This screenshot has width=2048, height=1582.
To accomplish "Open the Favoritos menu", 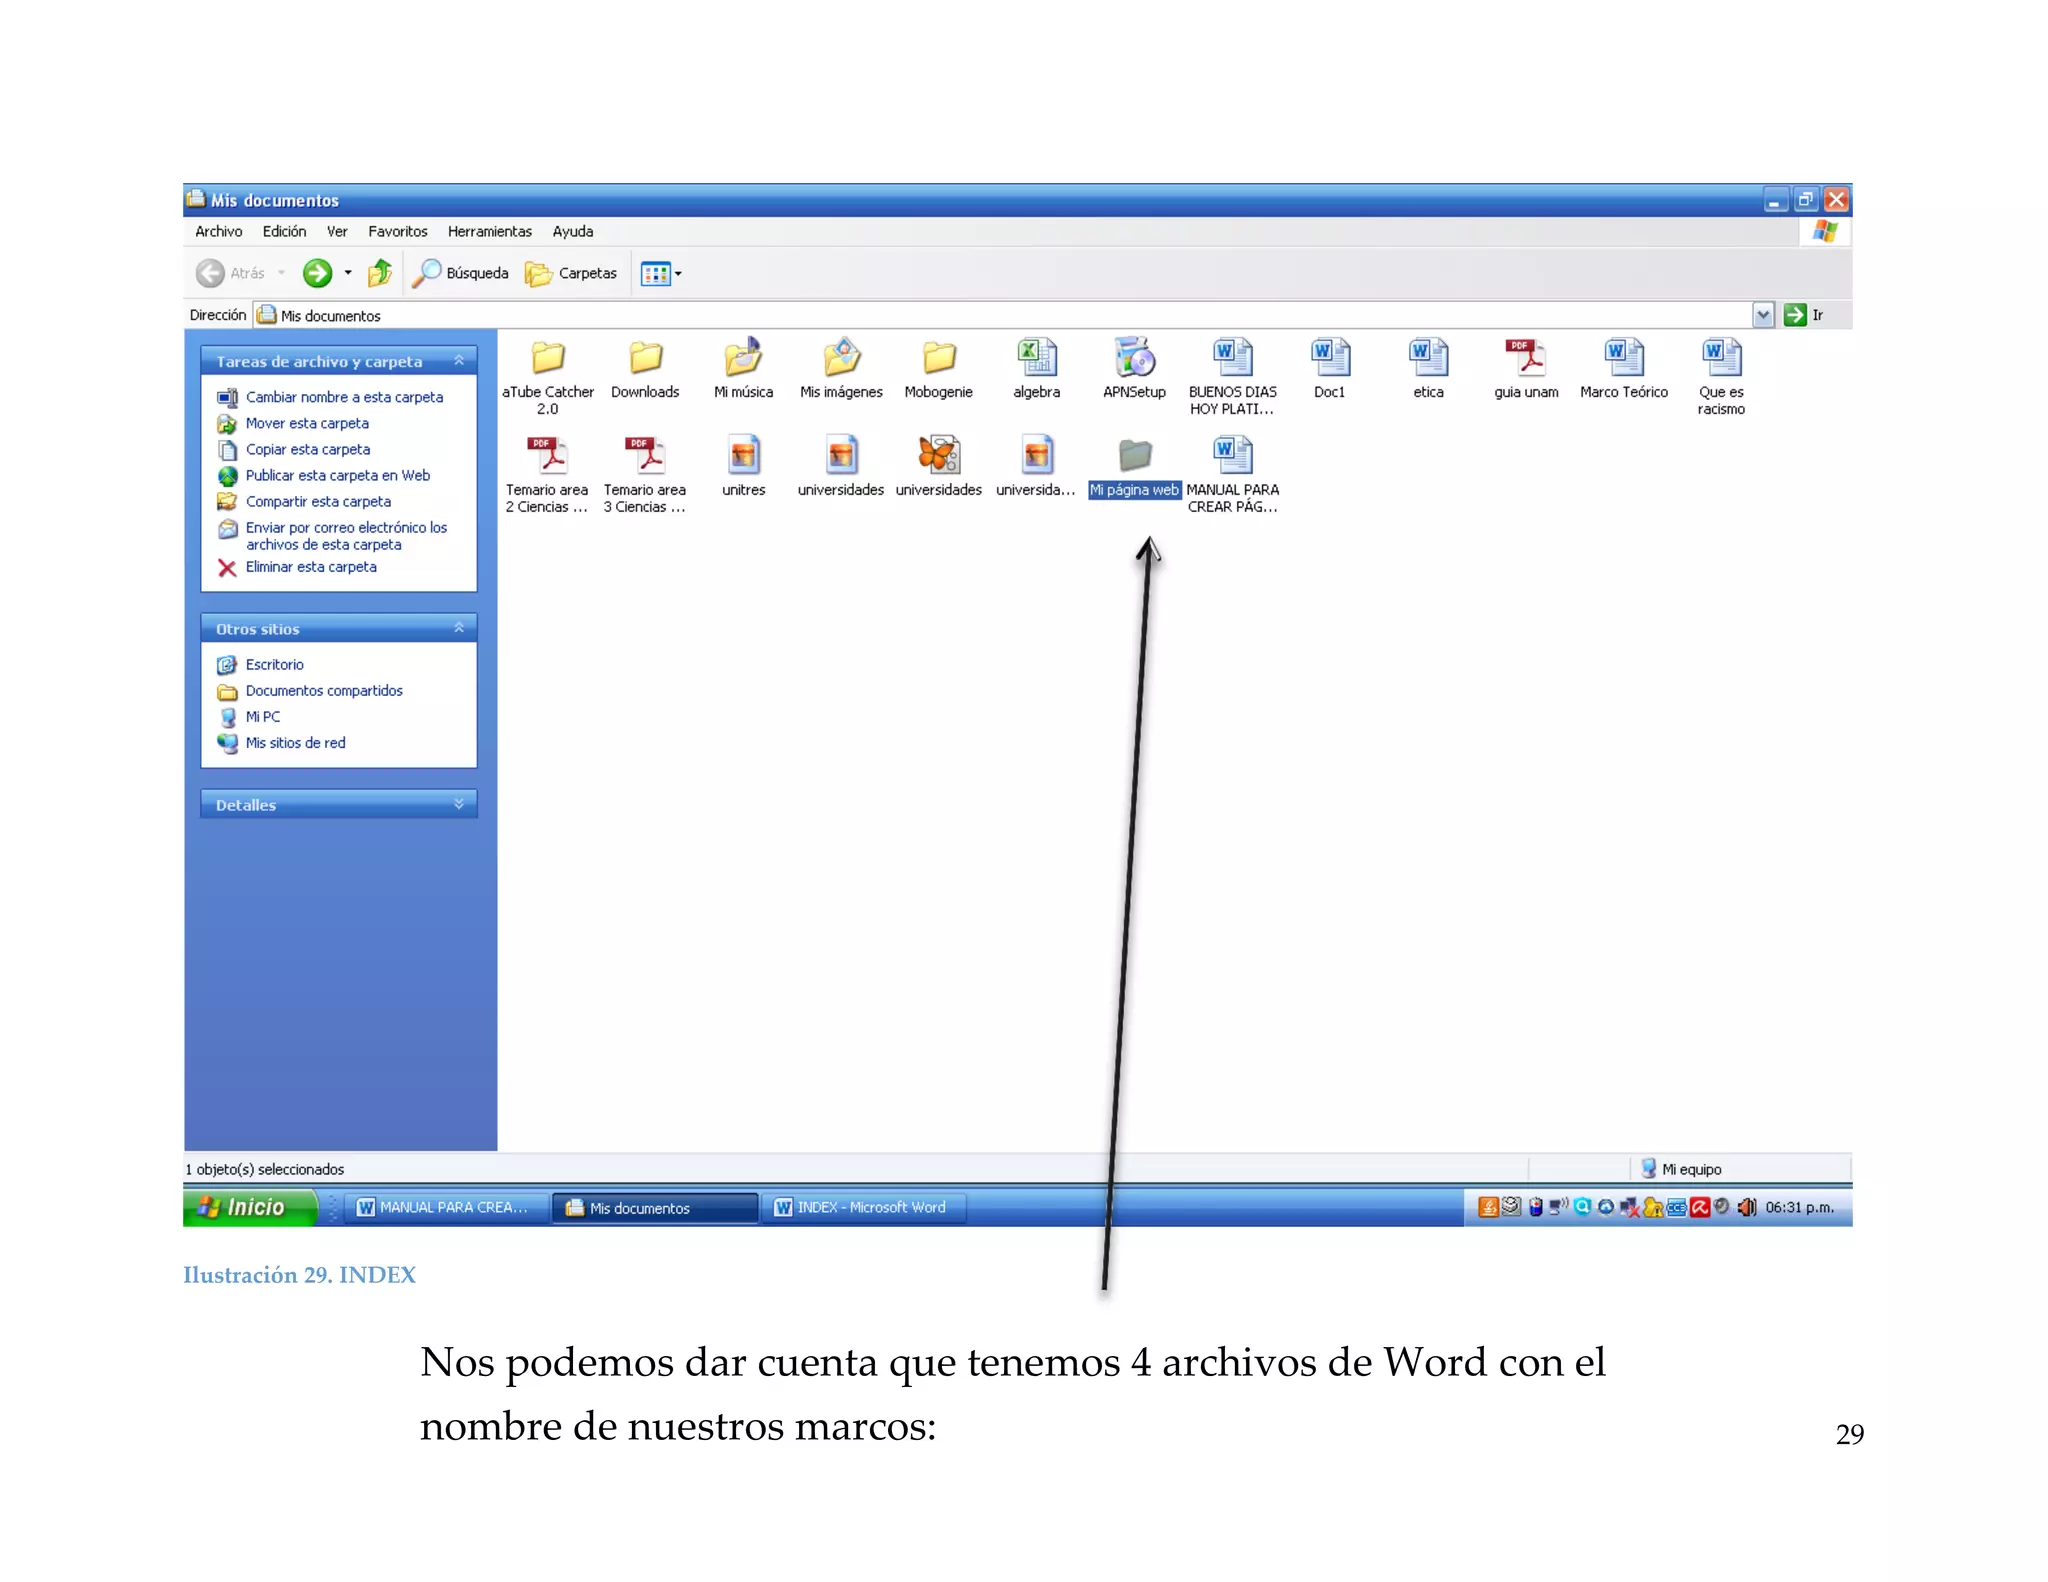I will coord(397,231).
